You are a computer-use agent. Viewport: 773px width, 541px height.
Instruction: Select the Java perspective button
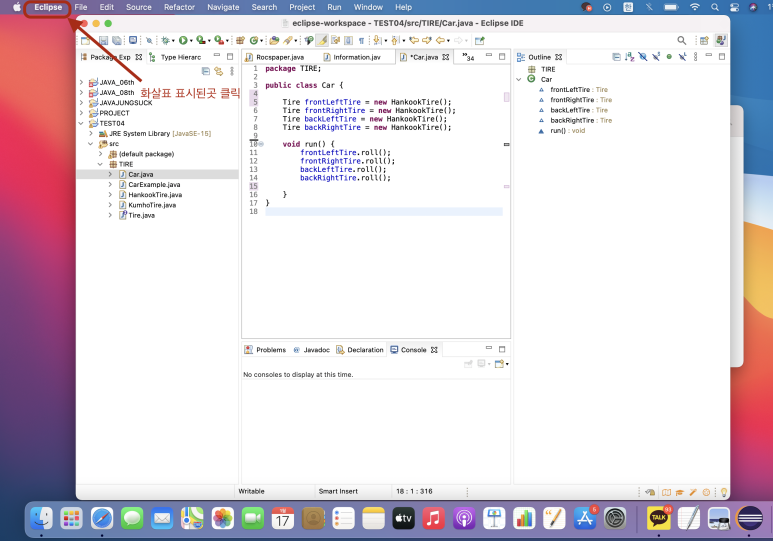coord(720,40)
